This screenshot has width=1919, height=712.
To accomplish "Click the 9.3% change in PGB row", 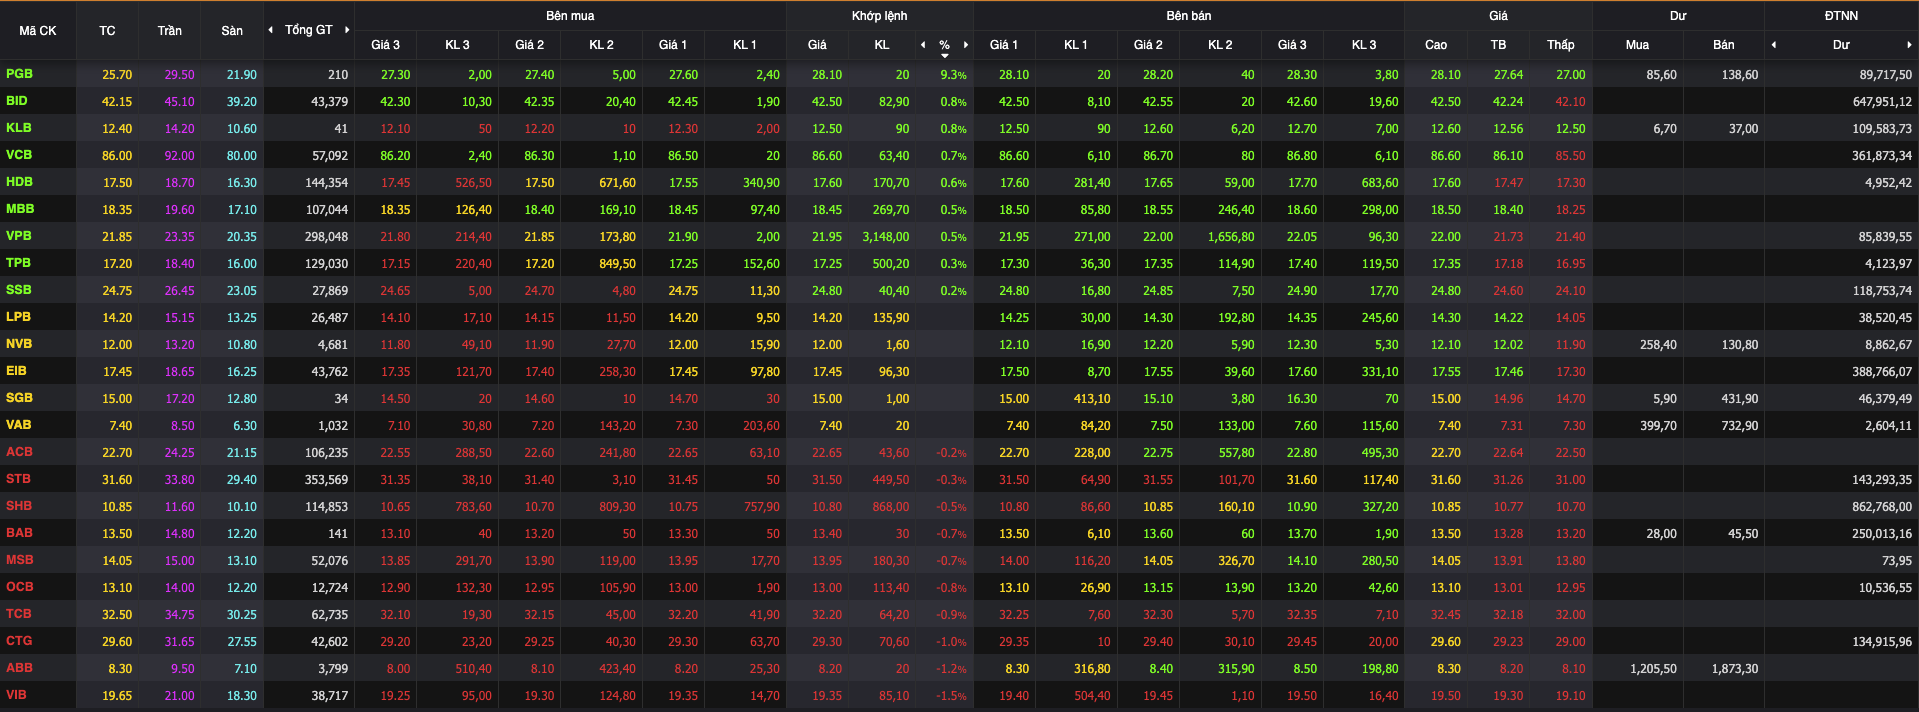I will click(953, 75).
